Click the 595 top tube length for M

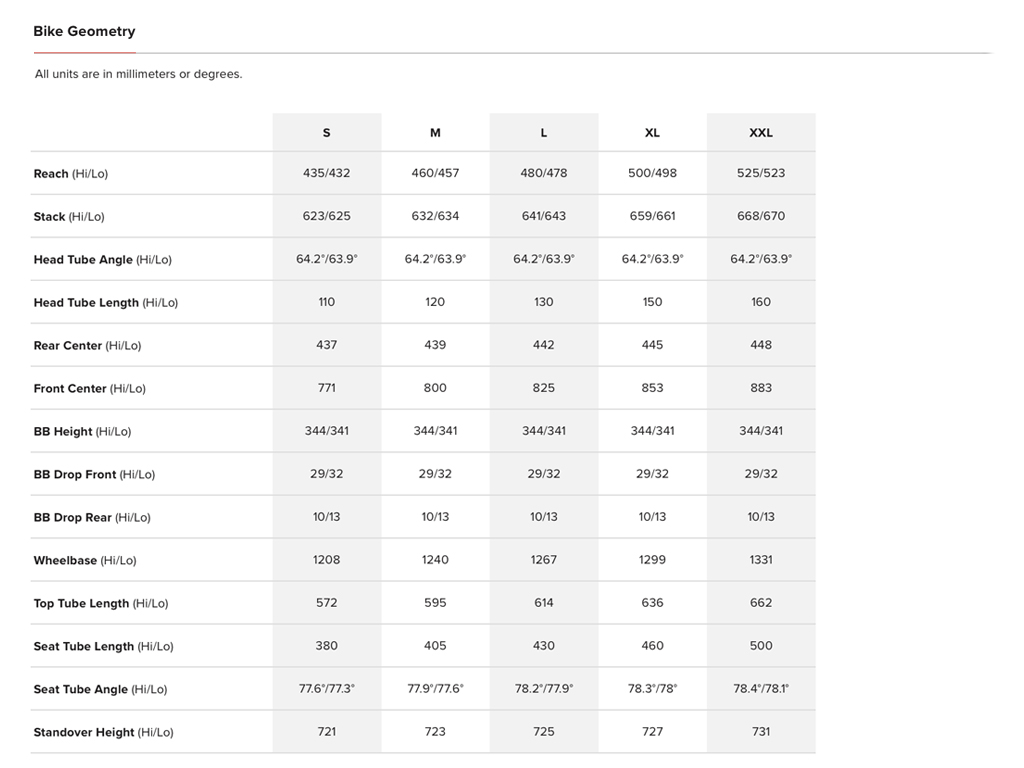[x=435, y=603]
